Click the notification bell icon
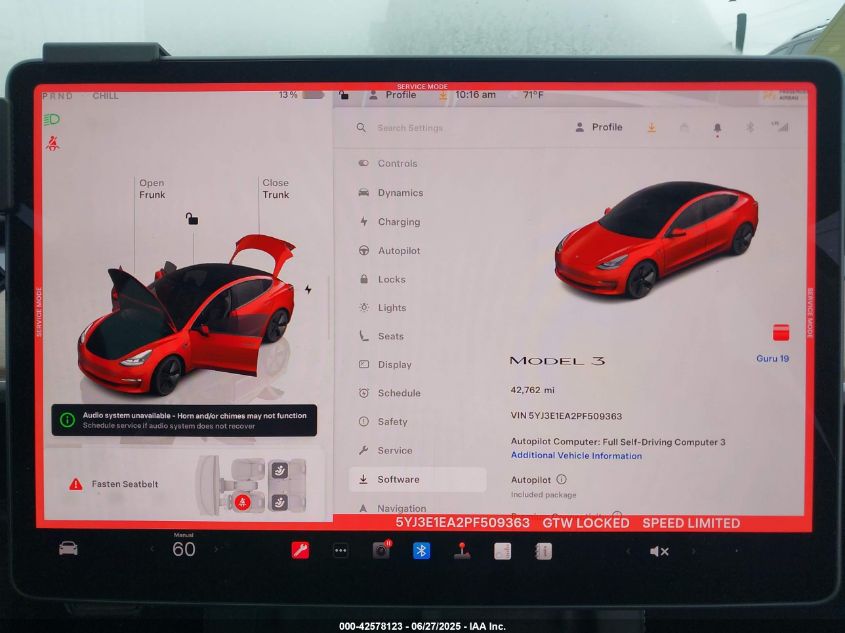This screenshot has height=633, width=845. (717, 128)
